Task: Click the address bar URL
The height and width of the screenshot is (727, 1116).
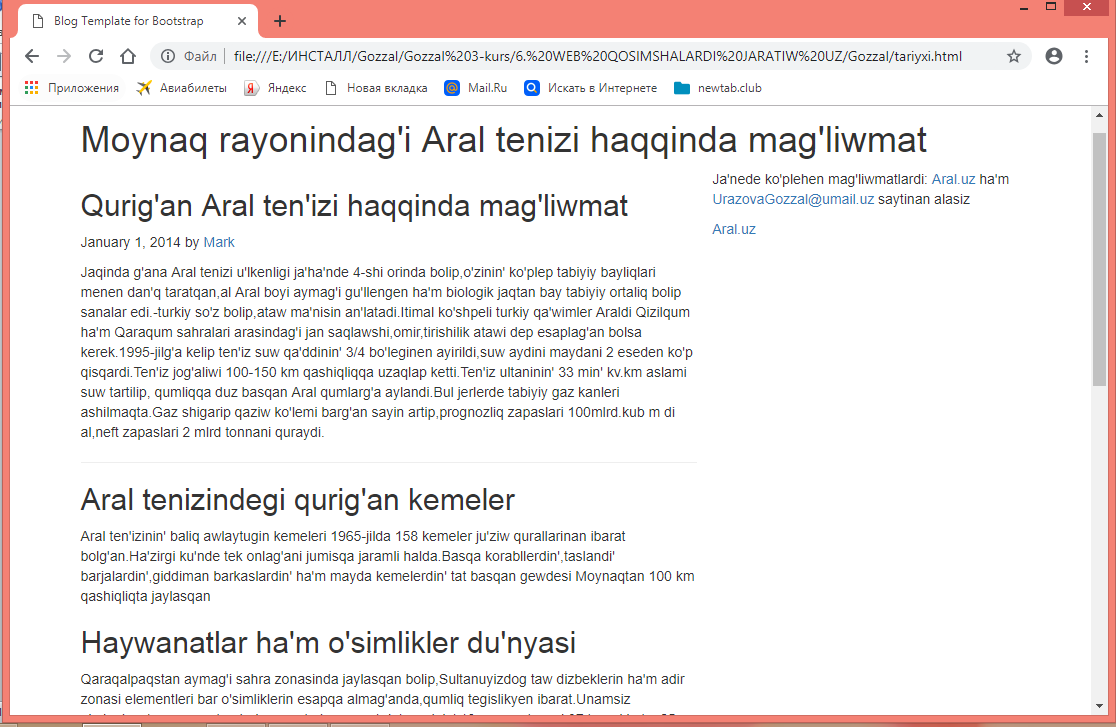Action: pos(598,56)
